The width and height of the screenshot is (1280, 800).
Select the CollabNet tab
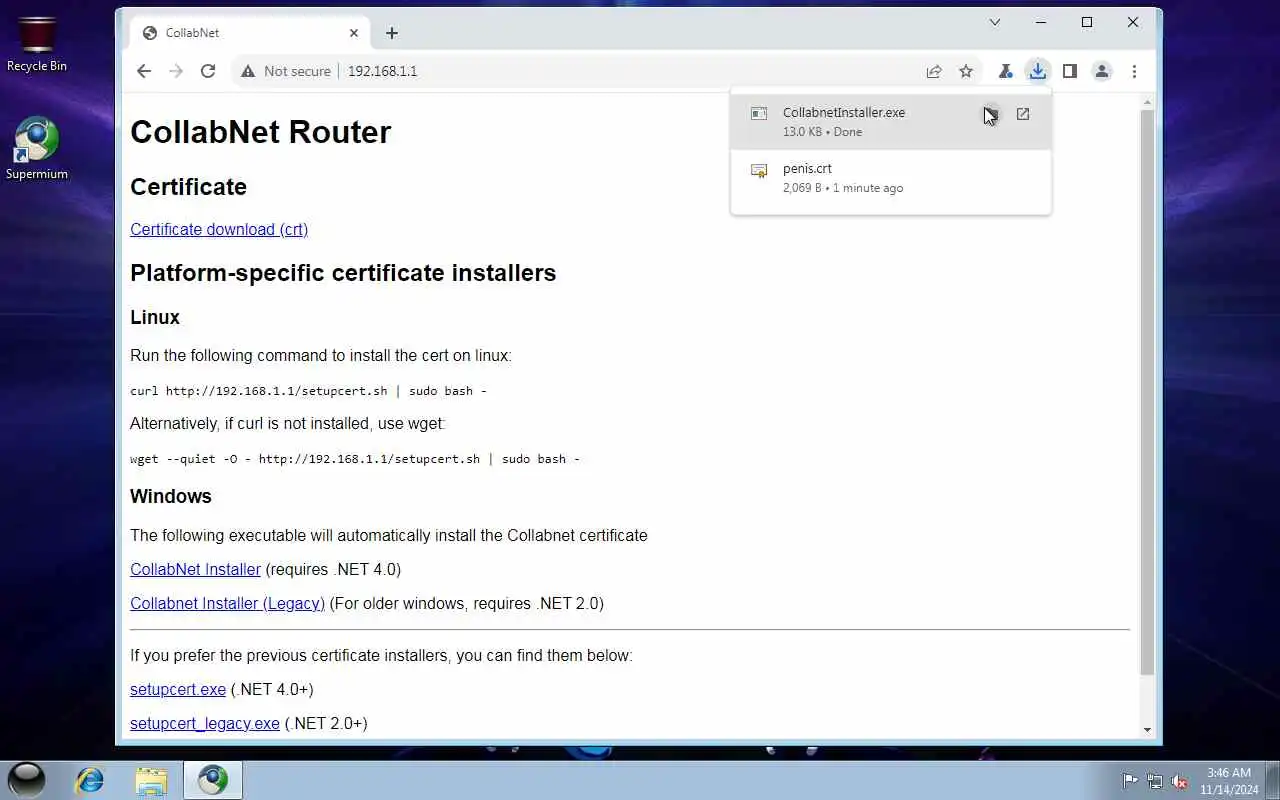250,33
